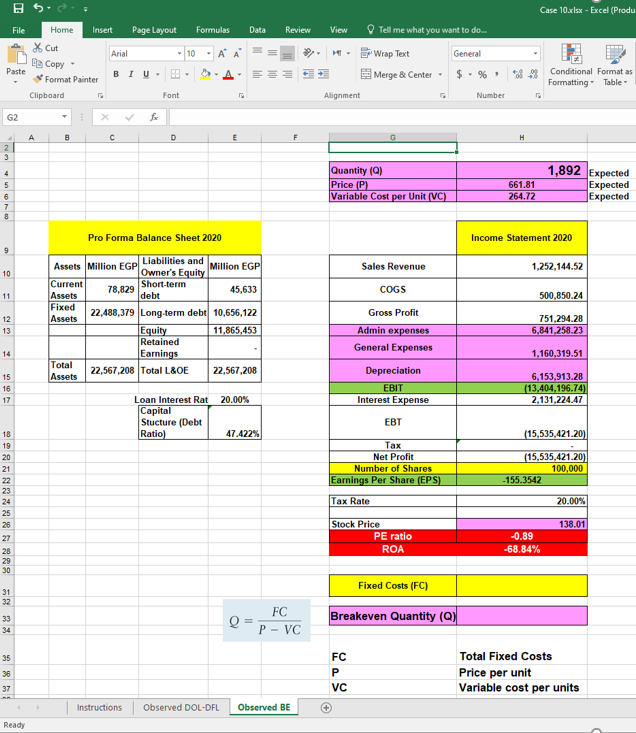Click Increase Decimal icon
The height and width of the screenshot is (733, 636).
point(517,74)
